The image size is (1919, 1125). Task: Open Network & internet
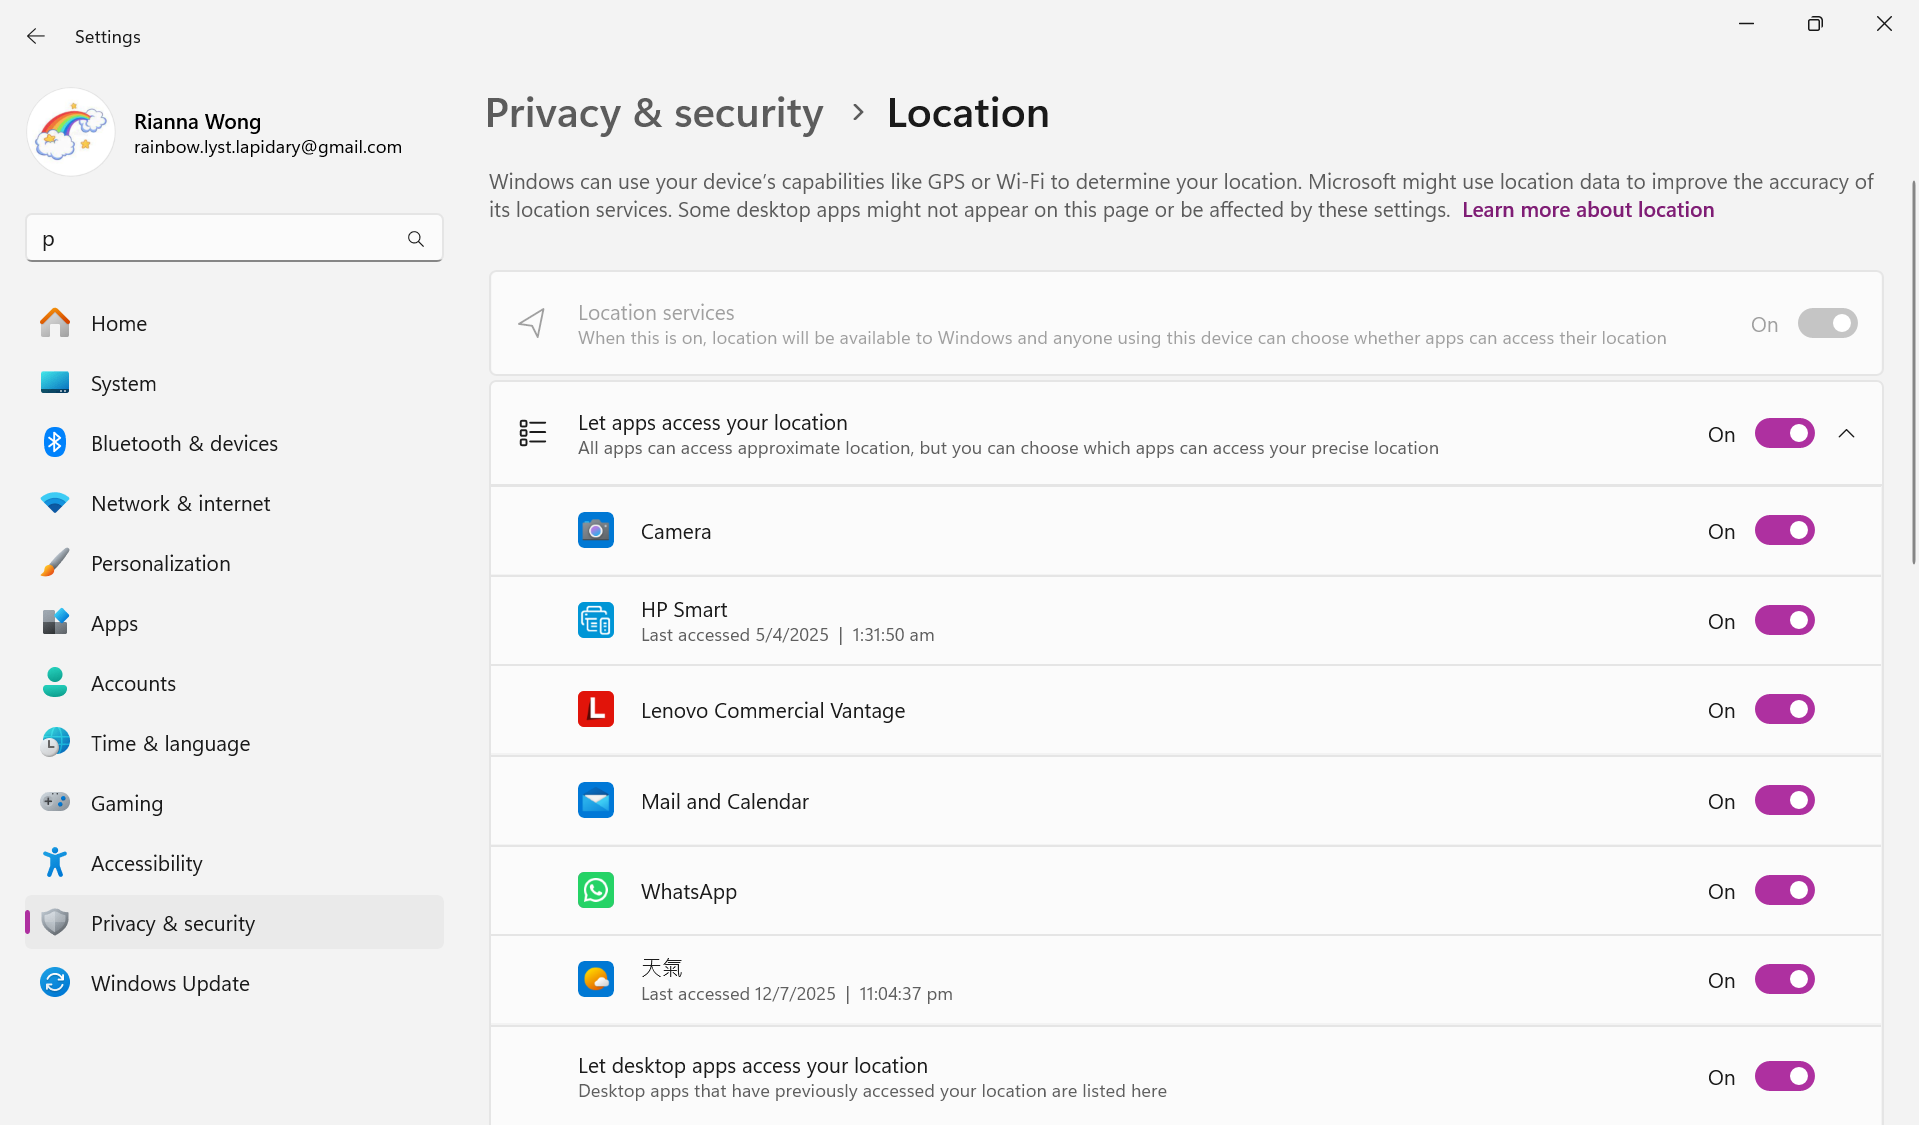[235, 503]
